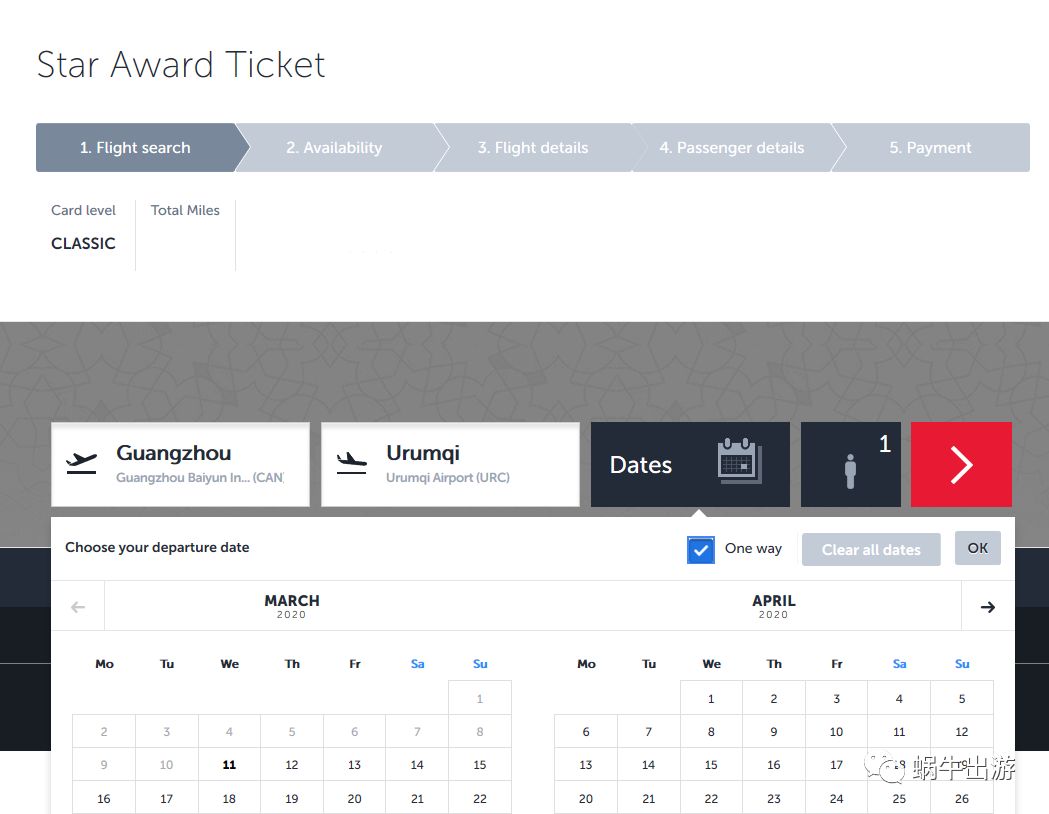Click the calendar icon in Dates box
This screenshot has height=814, width=1049.
coord(739,462)
